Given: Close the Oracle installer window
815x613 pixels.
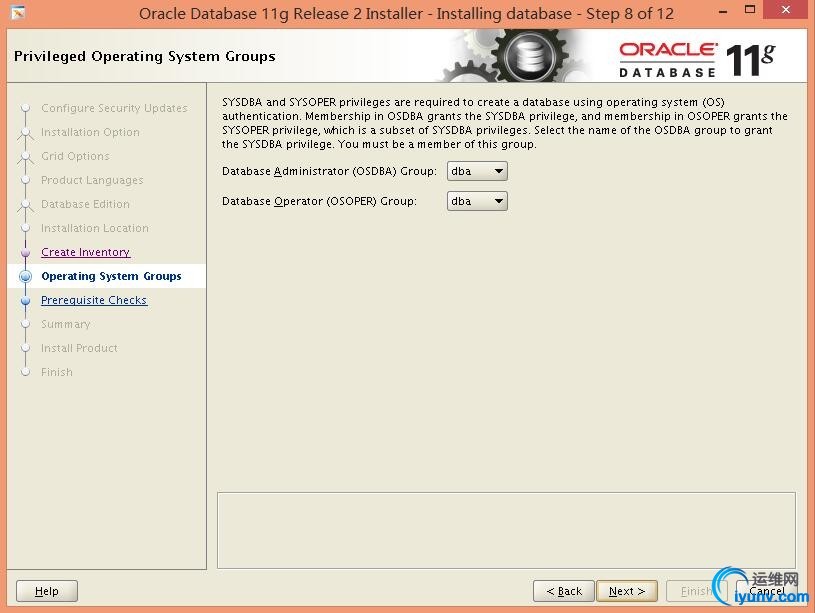Looking at the screenshot, I should pos(785,10).
